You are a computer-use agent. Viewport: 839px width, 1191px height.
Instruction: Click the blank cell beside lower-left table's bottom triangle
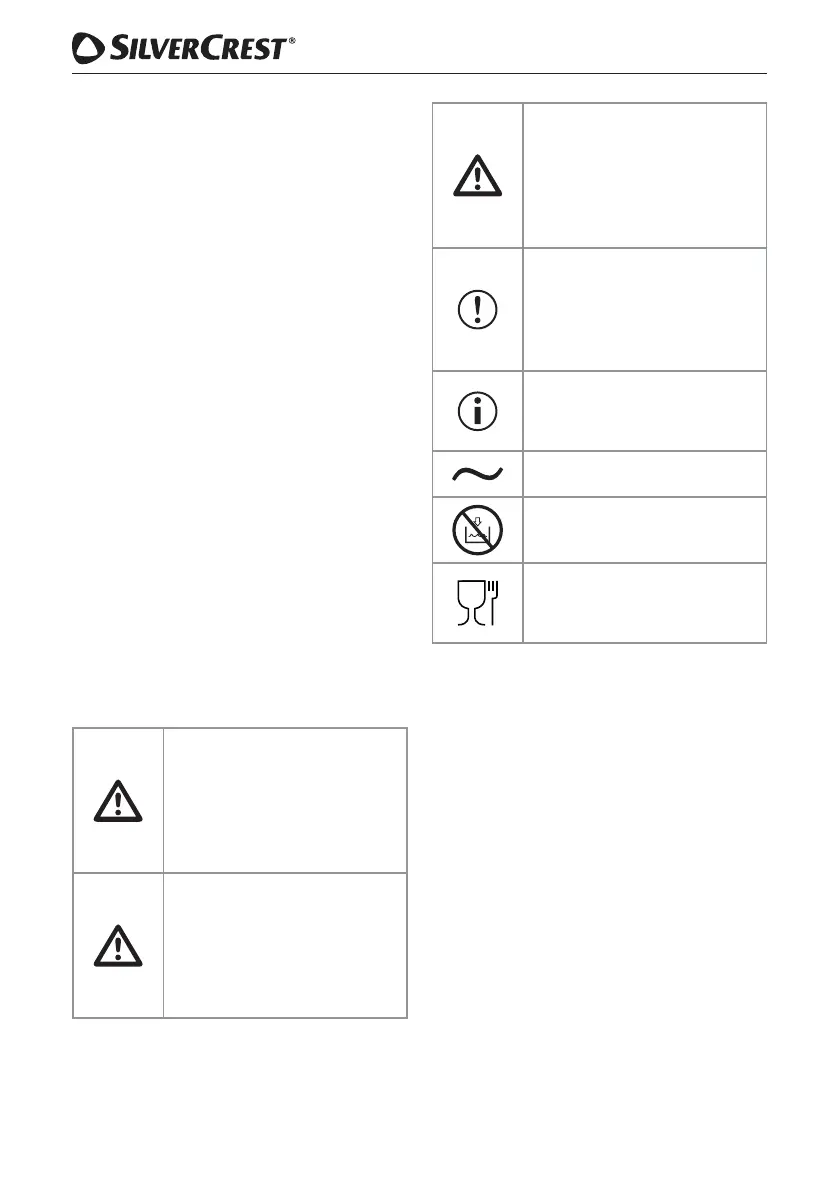coord(285,945)
